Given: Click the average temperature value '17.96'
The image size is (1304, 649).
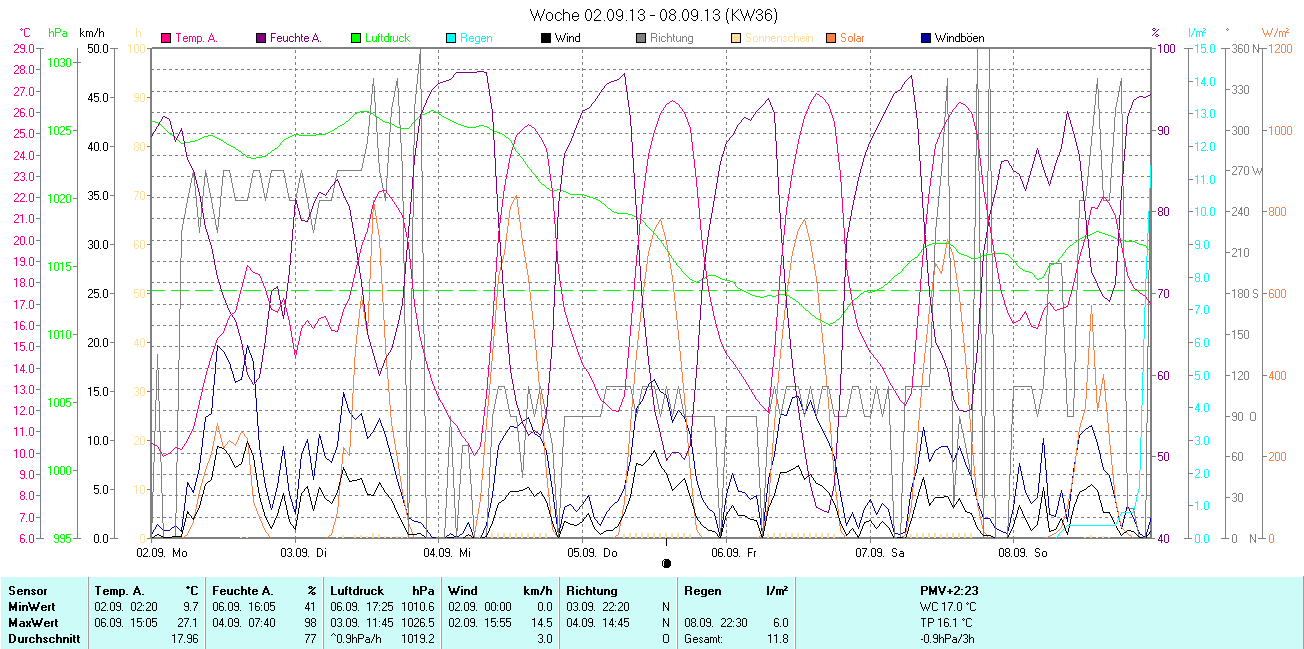Looking at the screenshot, I should (185, 638).
